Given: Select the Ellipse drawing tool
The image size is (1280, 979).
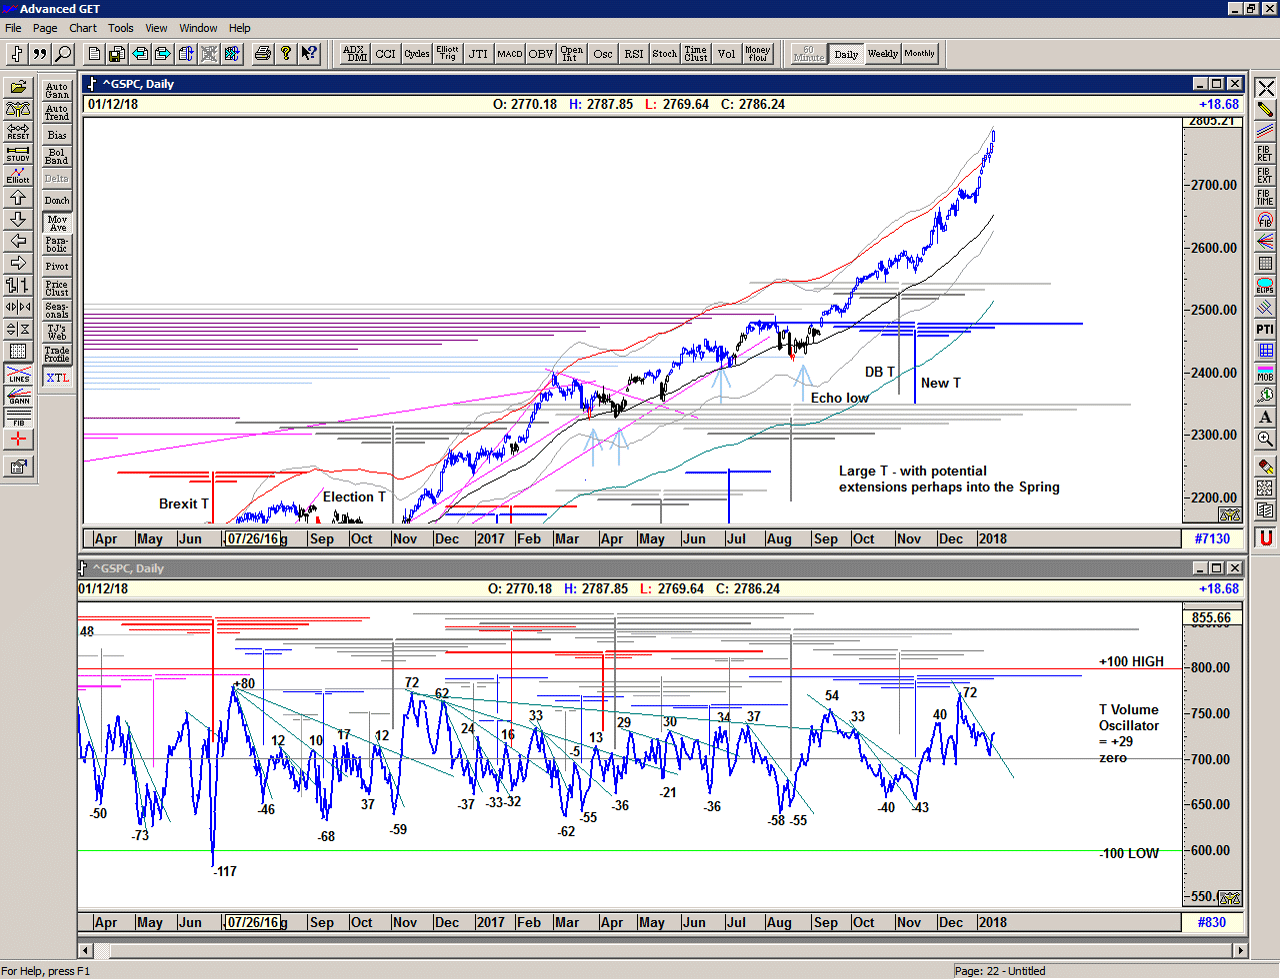Looking at the screenshot, I should point(1265,285).
